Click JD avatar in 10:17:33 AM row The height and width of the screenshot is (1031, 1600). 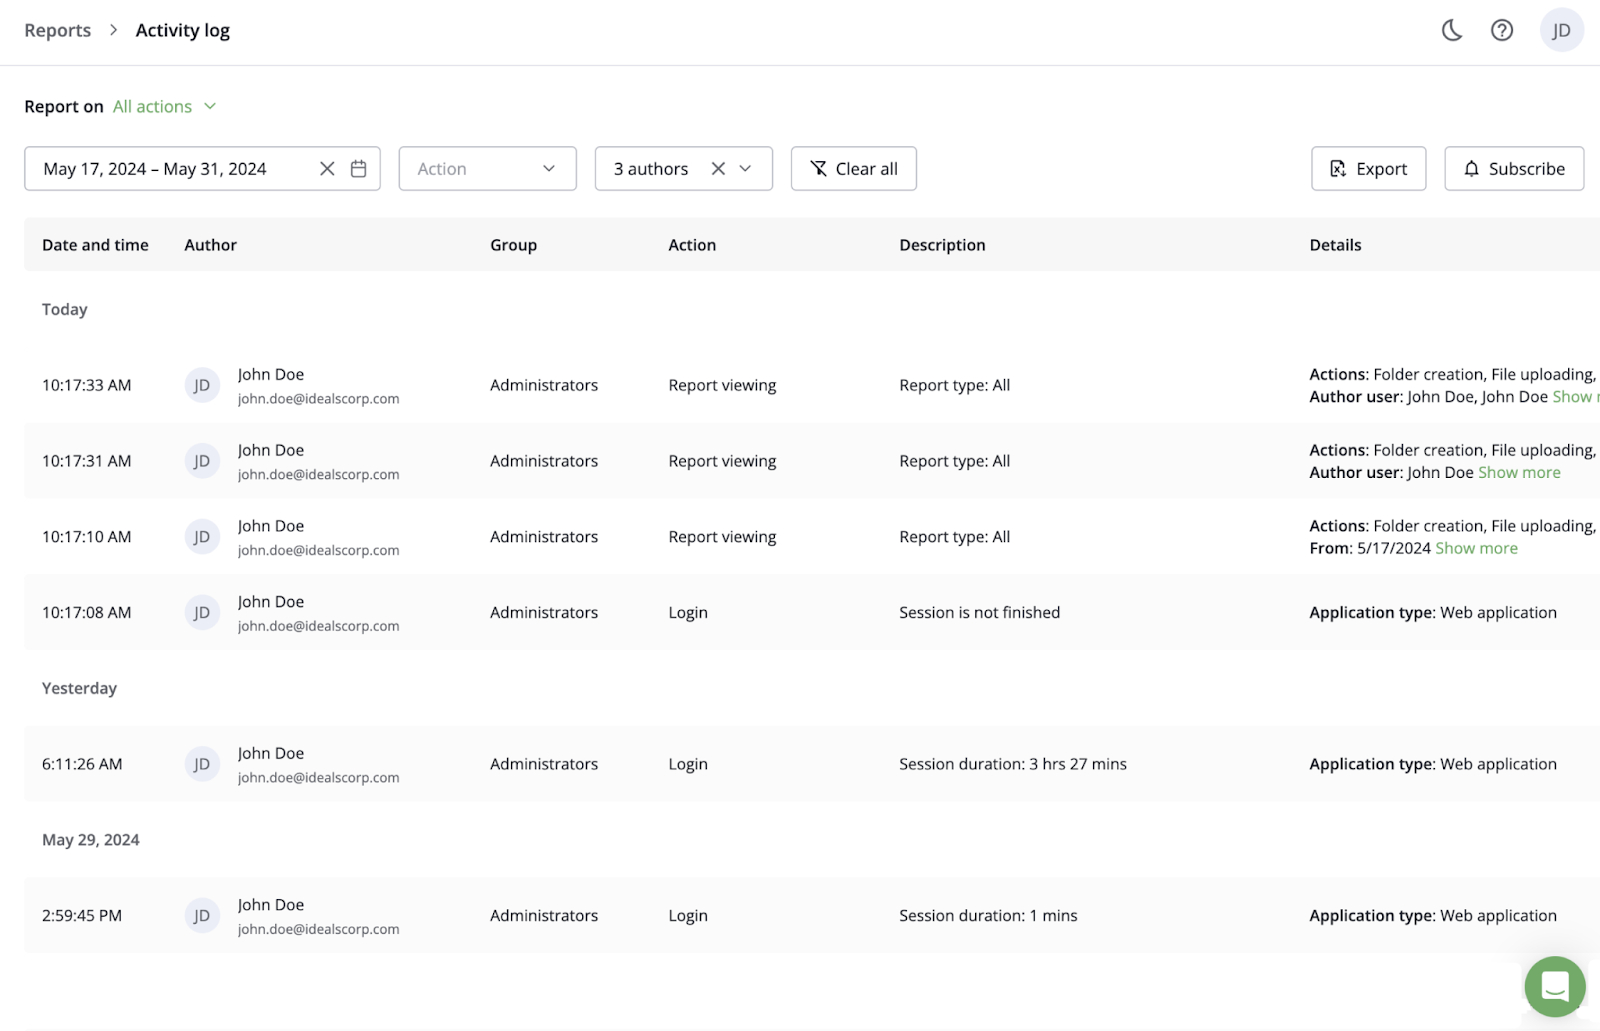[202, 385]
